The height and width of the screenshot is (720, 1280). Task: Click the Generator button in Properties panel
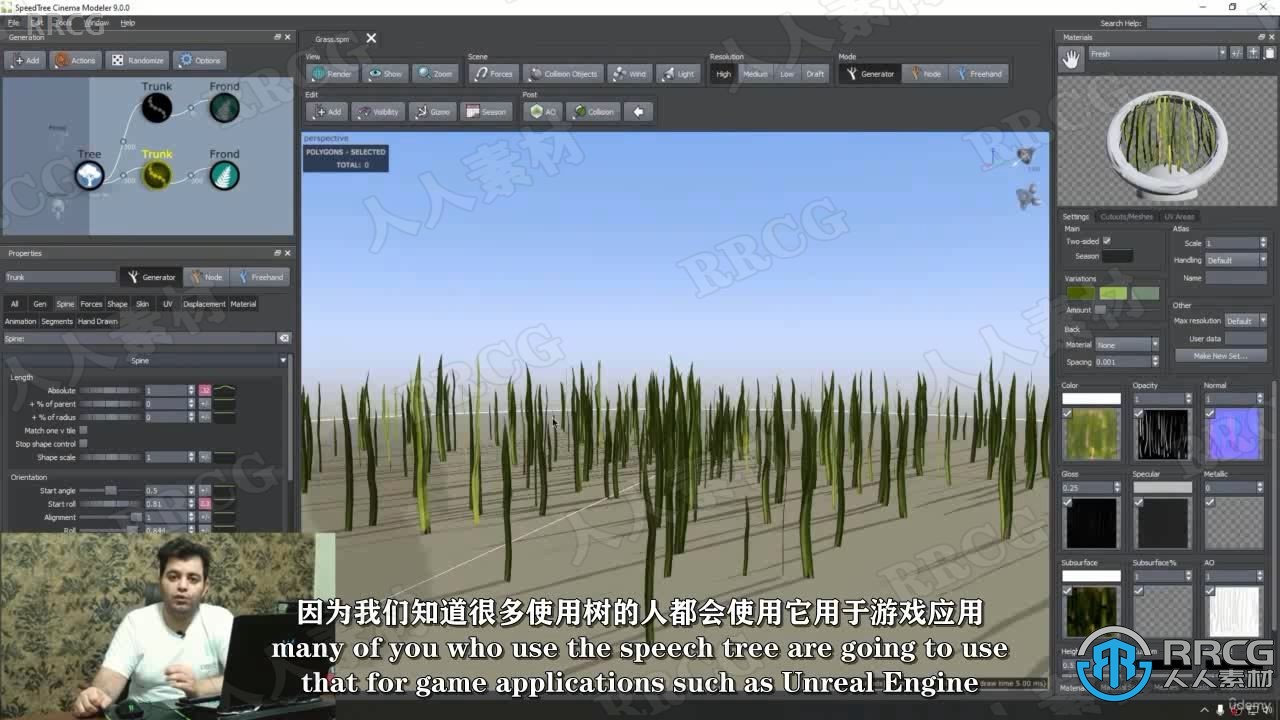point(151,277)
